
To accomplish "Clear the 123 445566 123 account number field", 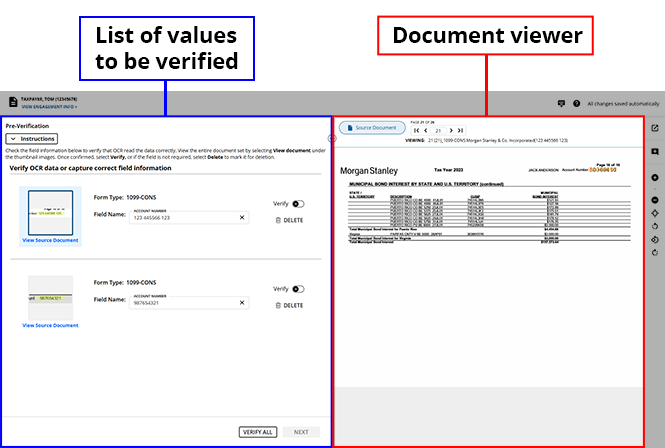I will point(242,217).
